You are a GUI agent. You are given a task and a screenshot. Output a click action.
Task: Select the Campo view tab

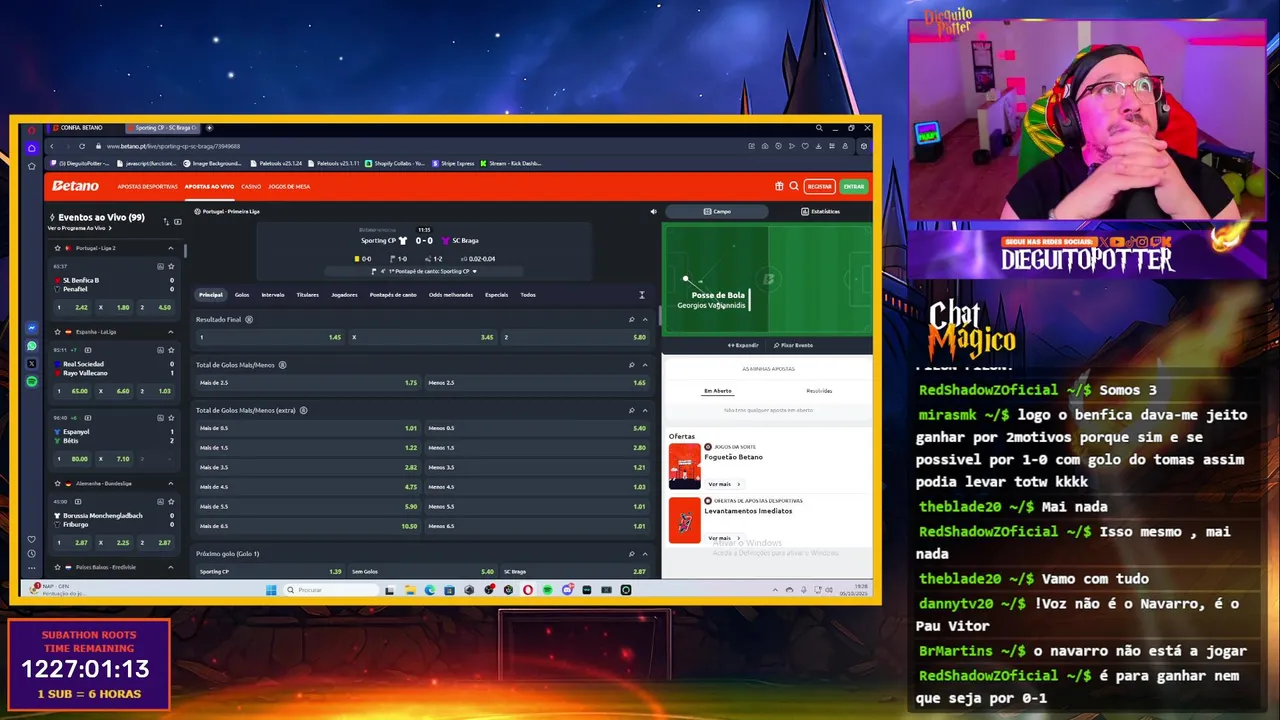click(x=717, y=211)
